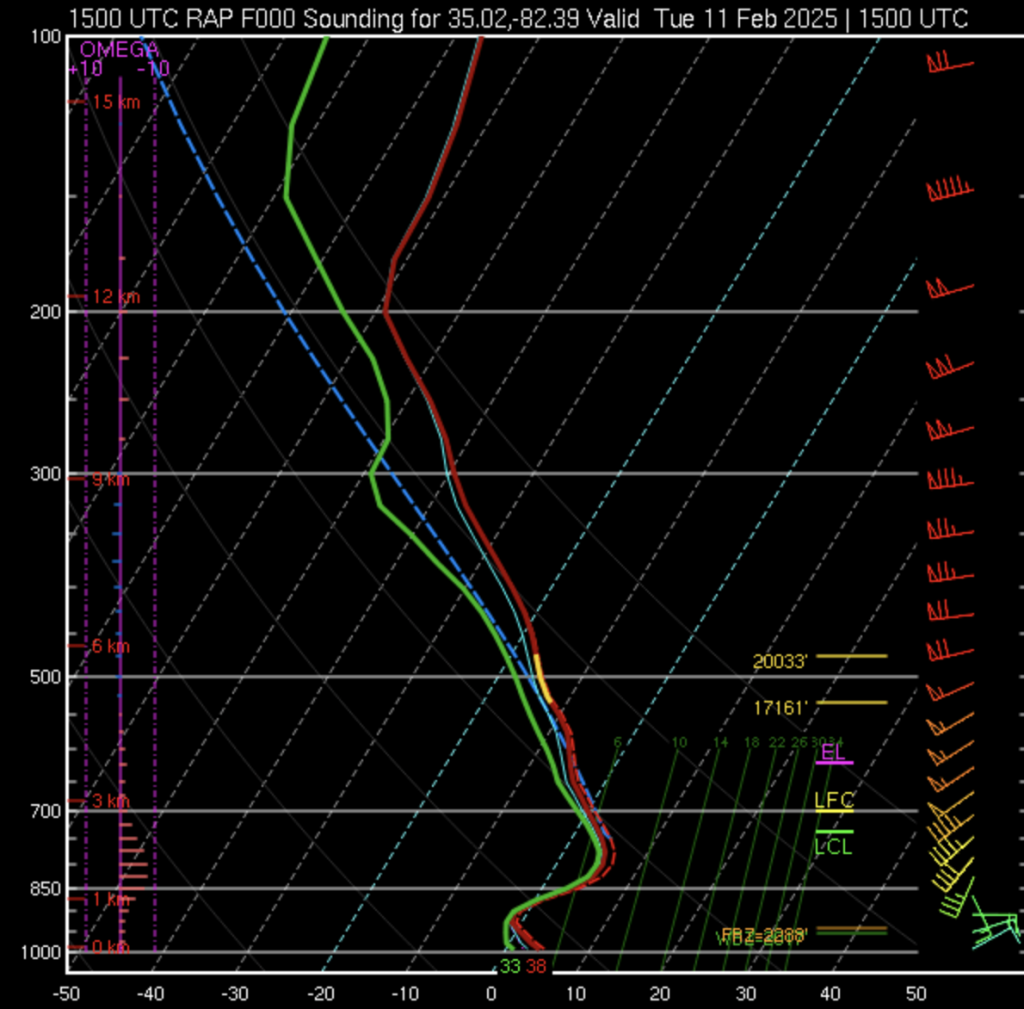Select the magenta OMEGA label
The image size is (1024, 1009).
(x=118, y=50)
